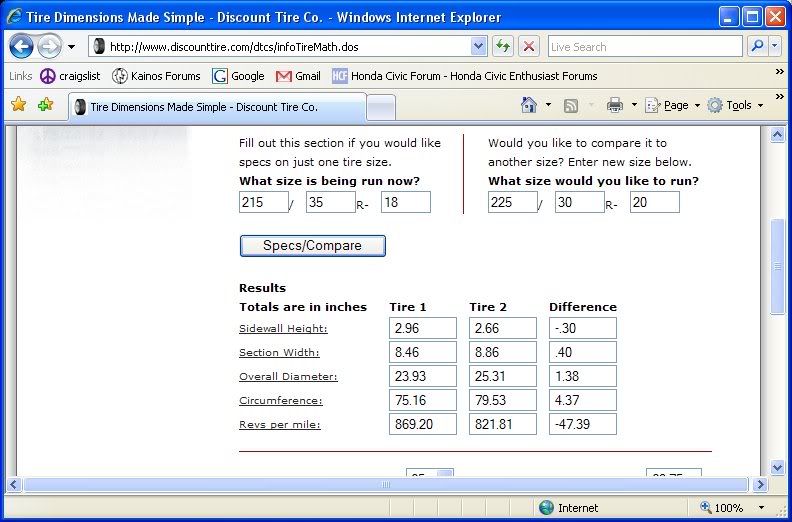Image resolution: width=792 pixels, height=522 pixels.
Task: Click the vertical scrollbar up arrow
Action: point(777,135)
